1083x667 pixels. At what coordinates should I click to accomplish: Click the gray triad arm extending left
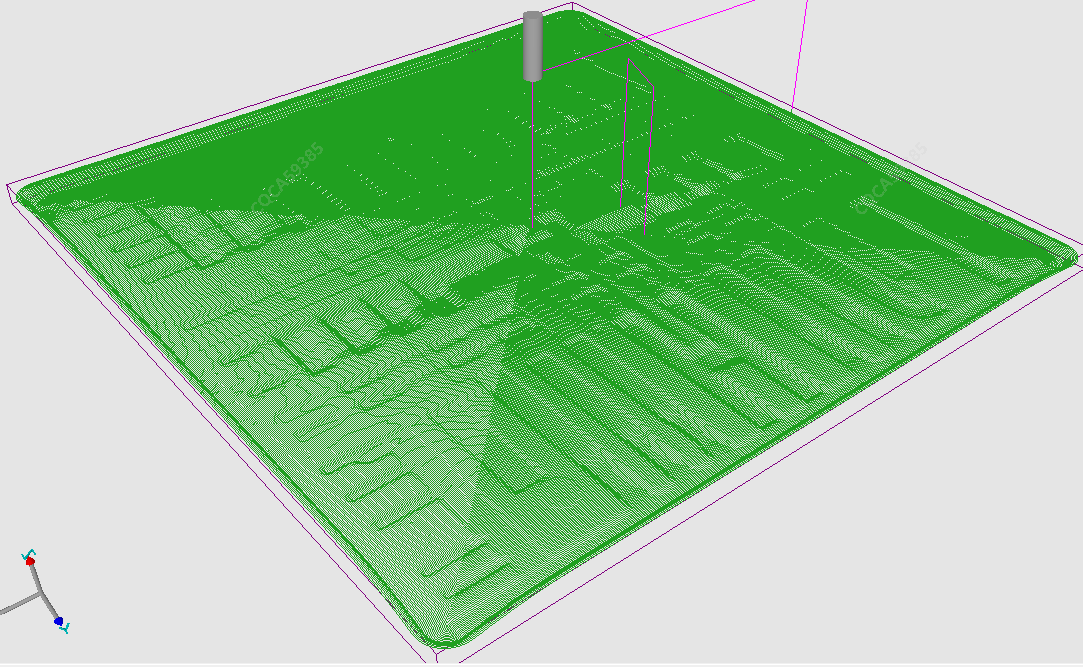click(17, 604)
